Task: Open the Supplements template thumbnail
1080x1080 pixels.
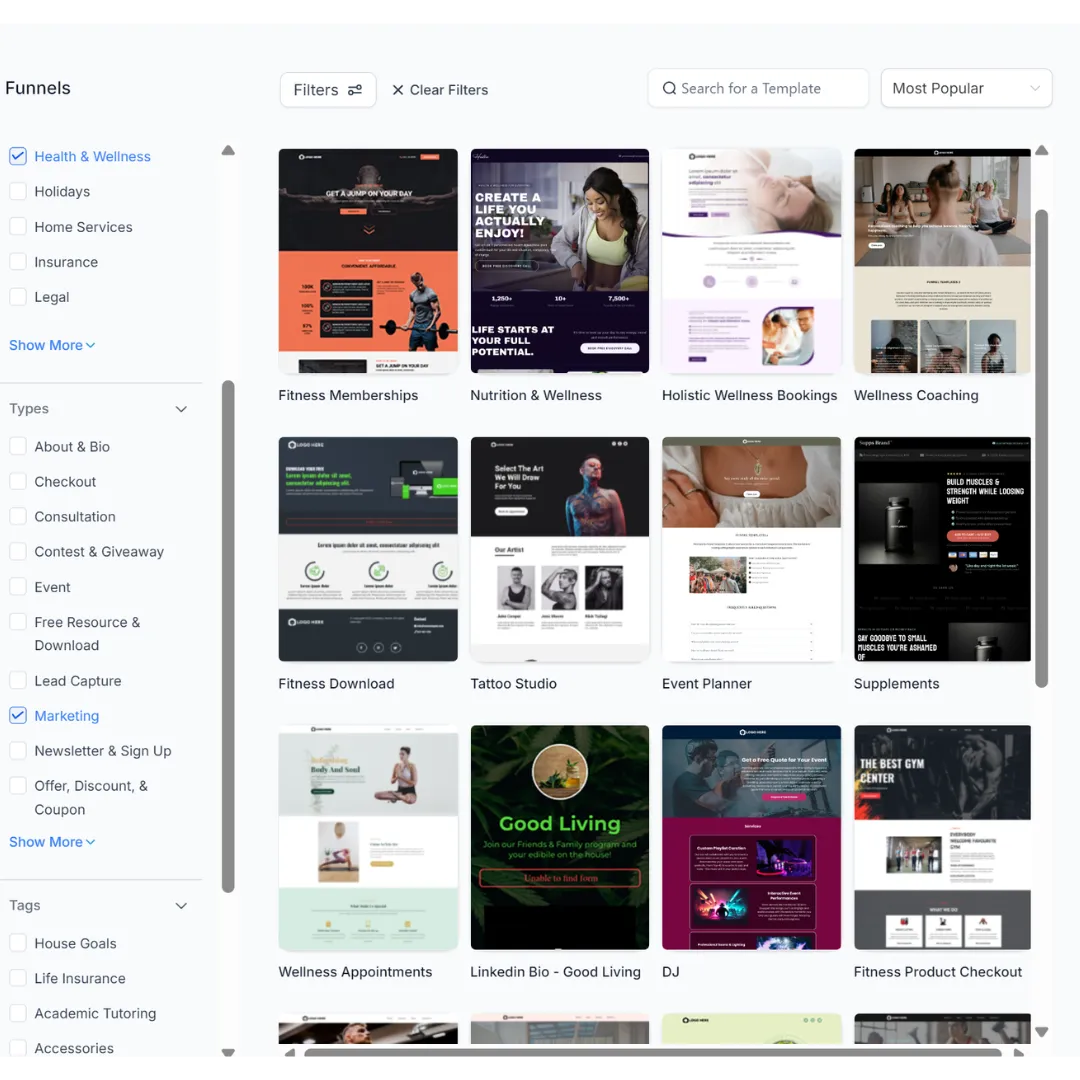Action: click(942, 549)
